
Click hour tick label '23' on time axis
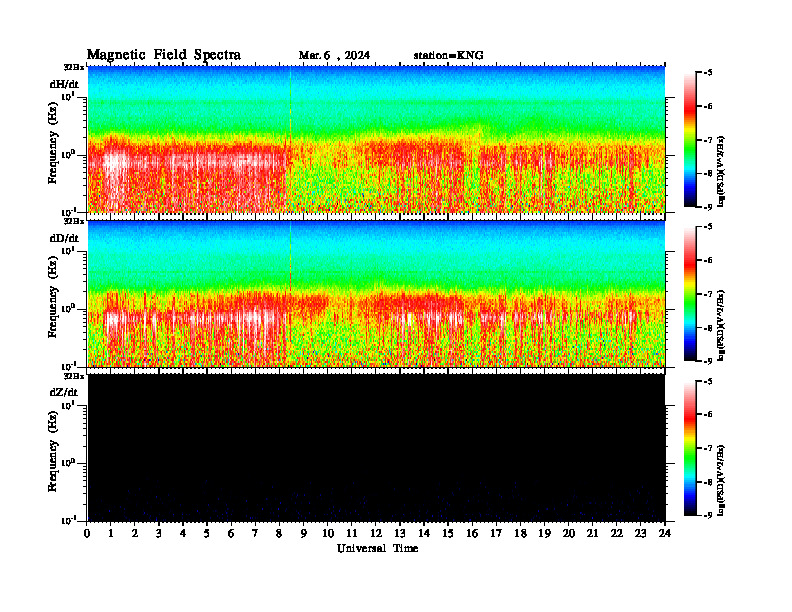tap(640, 533)
